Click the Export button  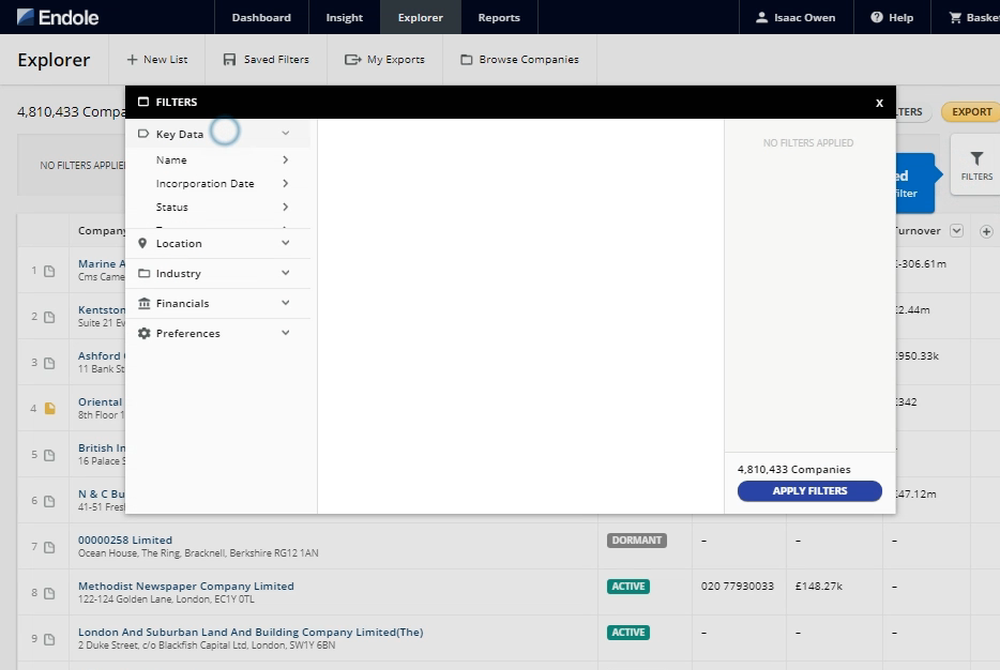tap(971, 112)
